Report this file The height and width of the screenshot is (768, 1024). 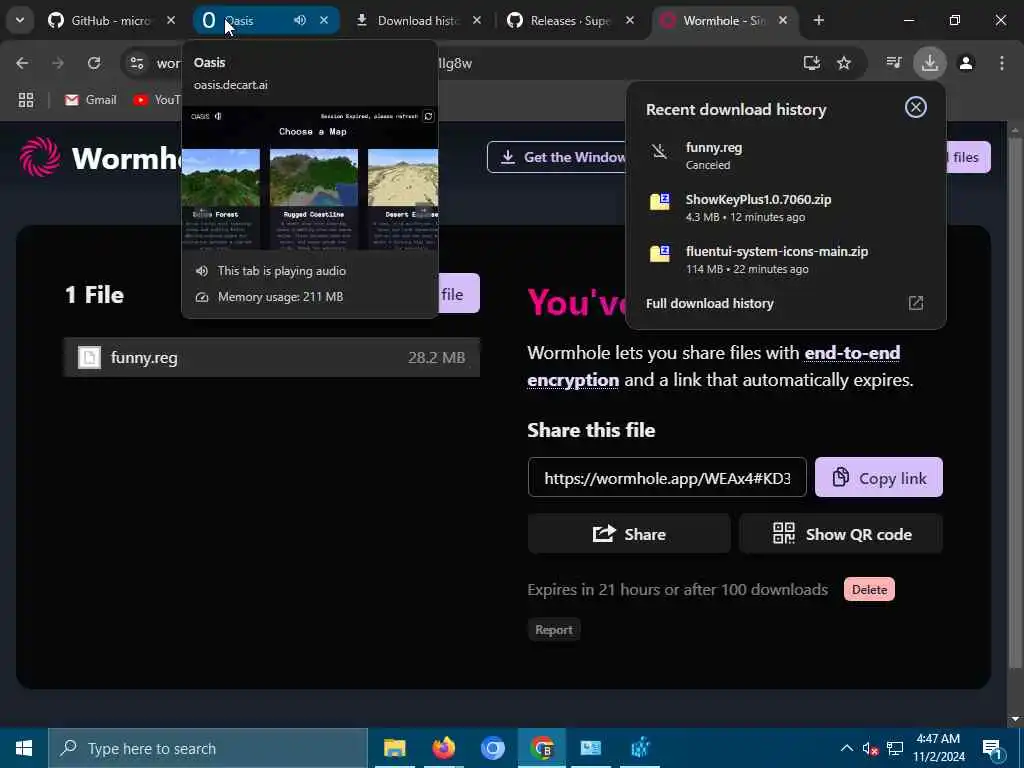(x=554, y=630)
